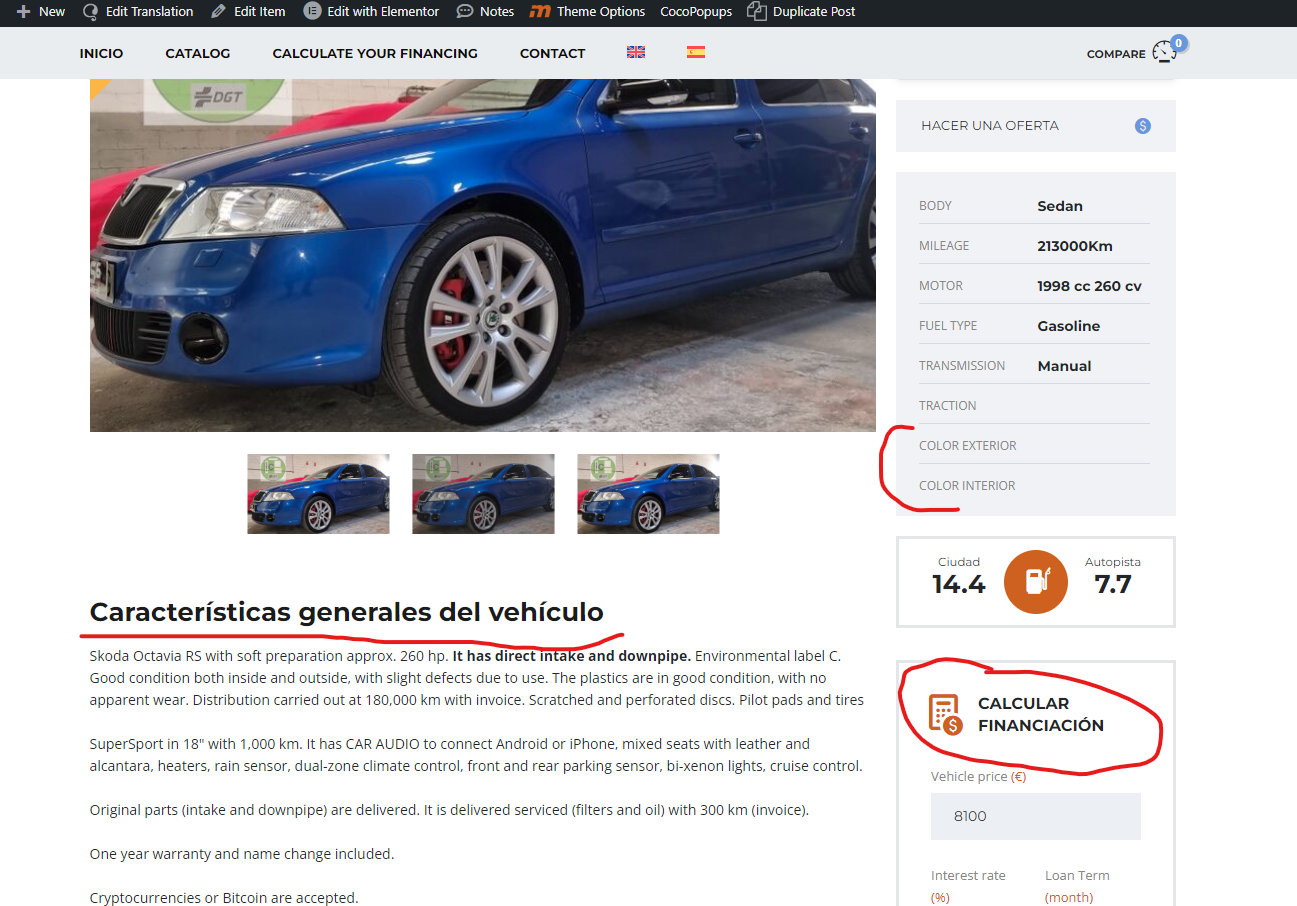Click the Interest rate label

968,886
